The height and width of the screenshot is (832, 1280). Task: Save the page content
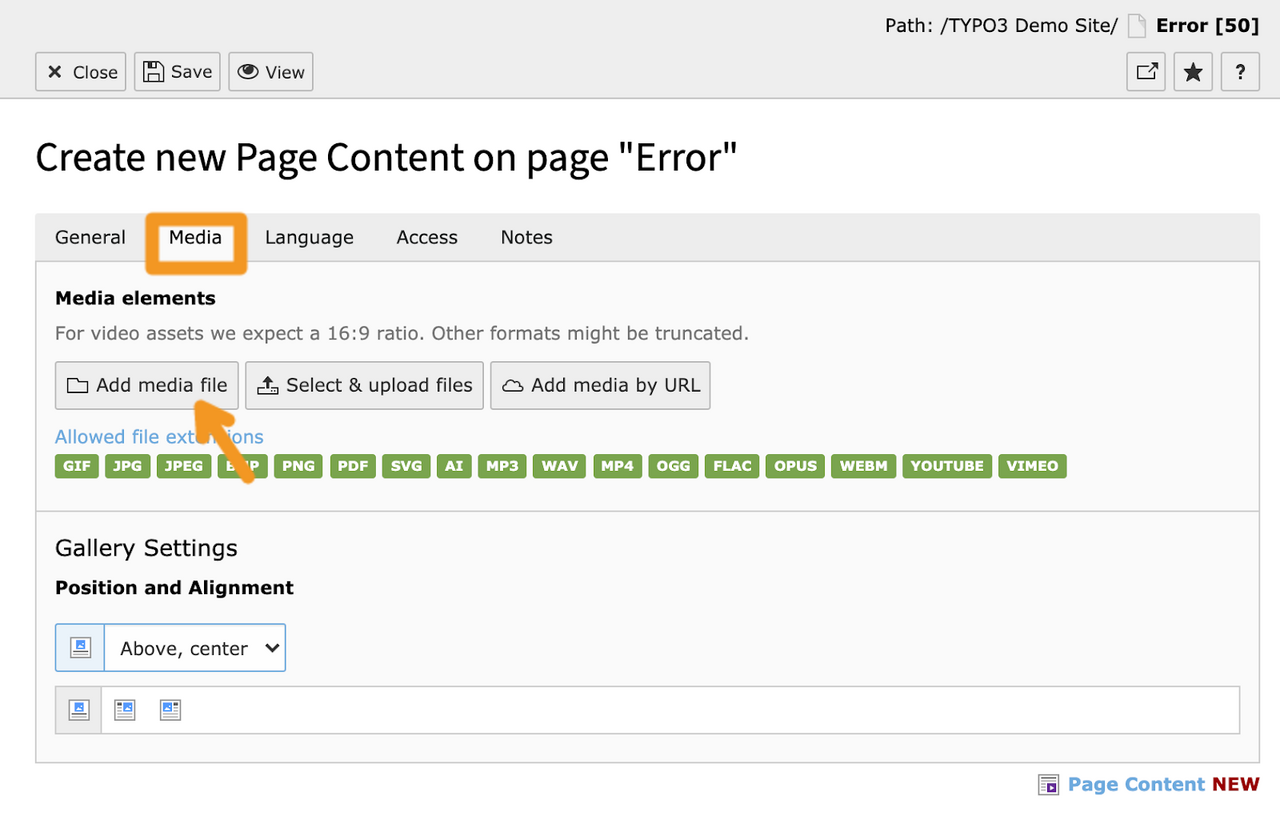(x=177, y=72)
